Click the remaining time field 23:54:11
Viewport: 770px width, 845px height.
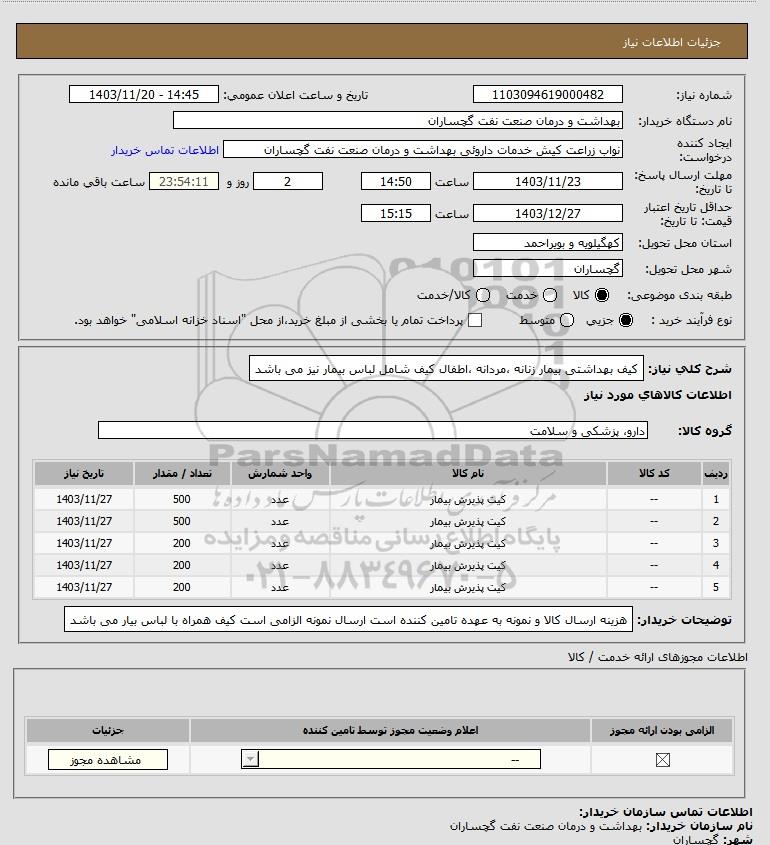184,182
